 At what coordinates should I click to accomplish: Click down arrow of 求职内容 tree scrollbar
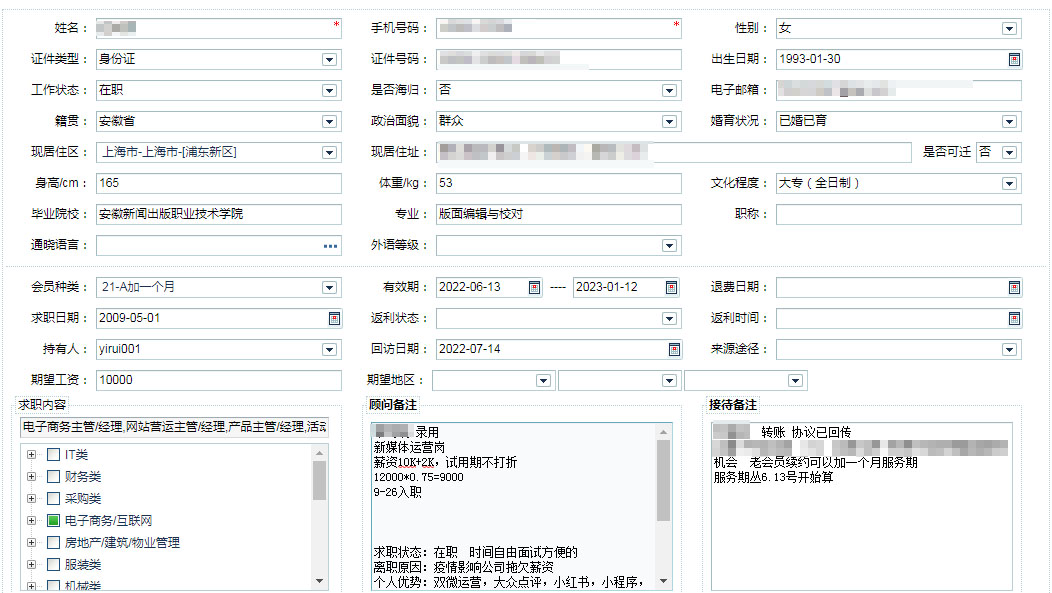click(319, 581)
